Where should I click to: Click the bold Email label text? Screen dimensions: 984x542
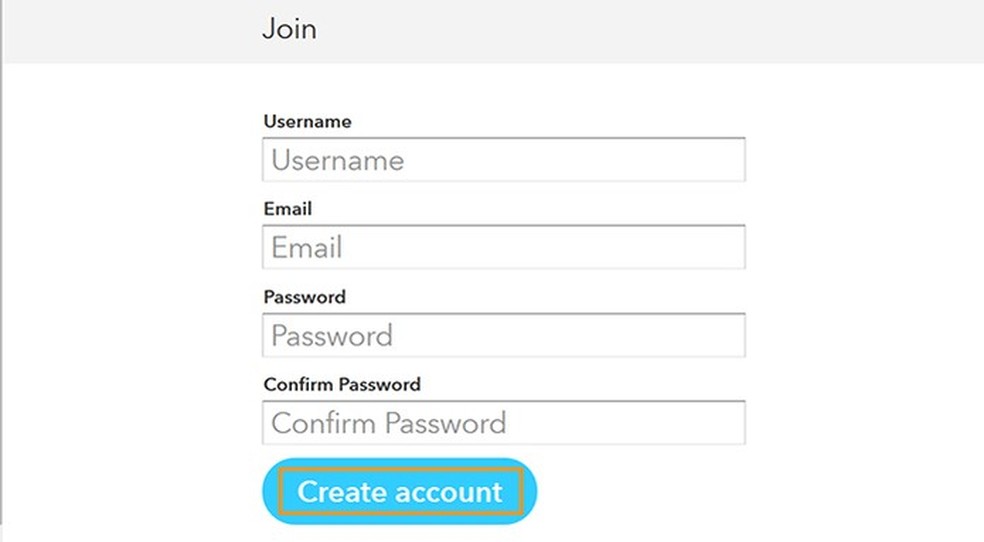tap(288, 209)
